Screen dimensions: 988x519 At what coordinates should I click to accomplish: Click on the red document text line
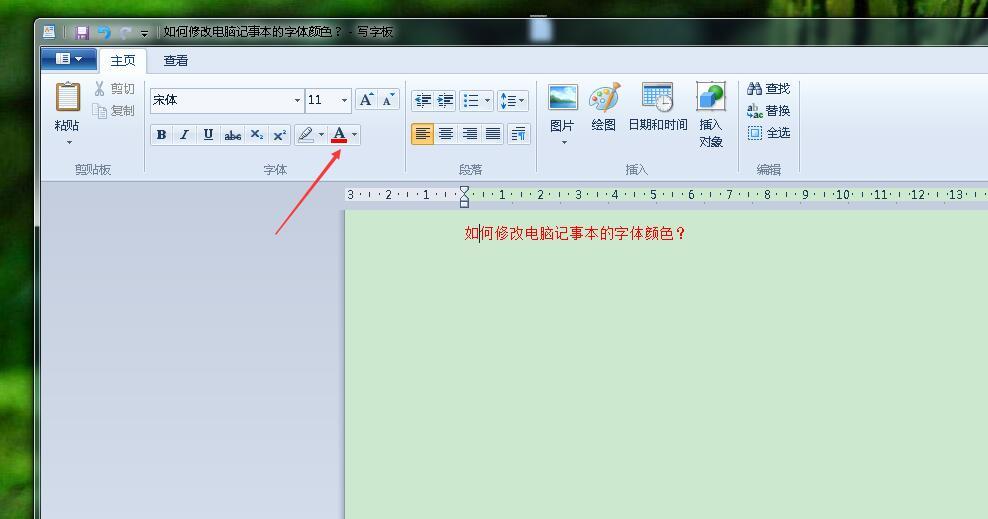pos(575,234)
